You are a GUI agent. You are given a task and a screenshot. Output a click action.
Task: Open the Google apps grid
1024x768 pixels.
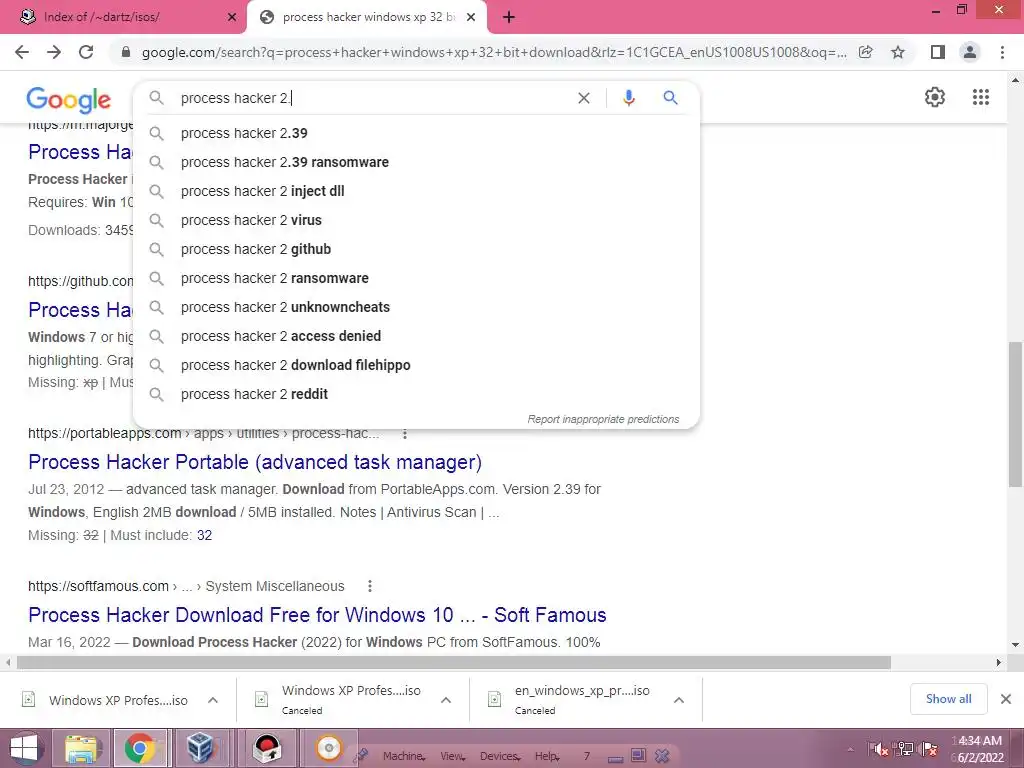(x=981, y=97)
